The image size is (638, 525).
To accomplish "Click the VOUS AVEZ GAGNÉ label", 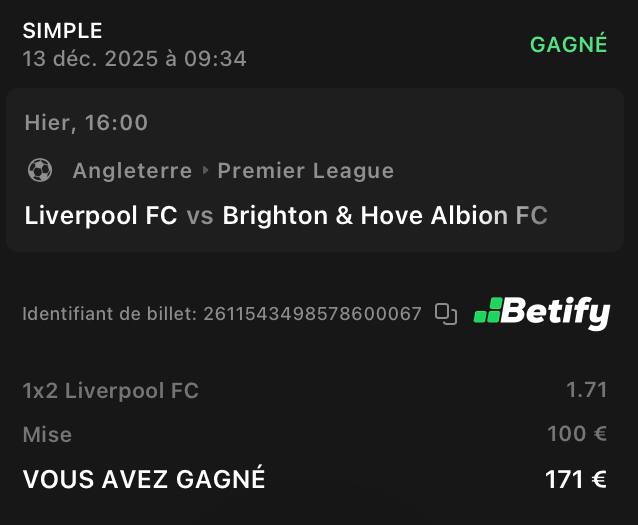I will [x=144, y=480].
